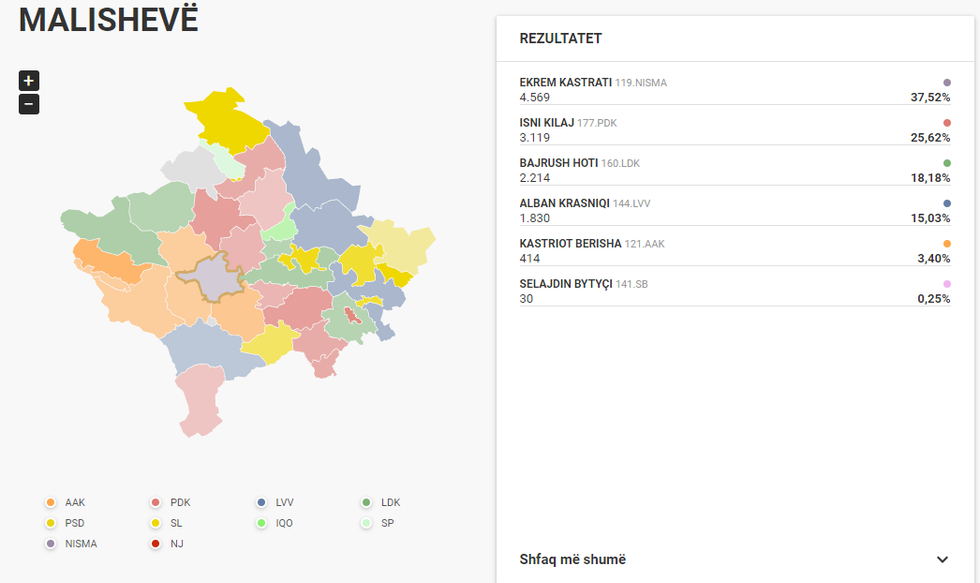The image size is (980, 583).
Task: Zoom out on the map
Action: [29, 104]
